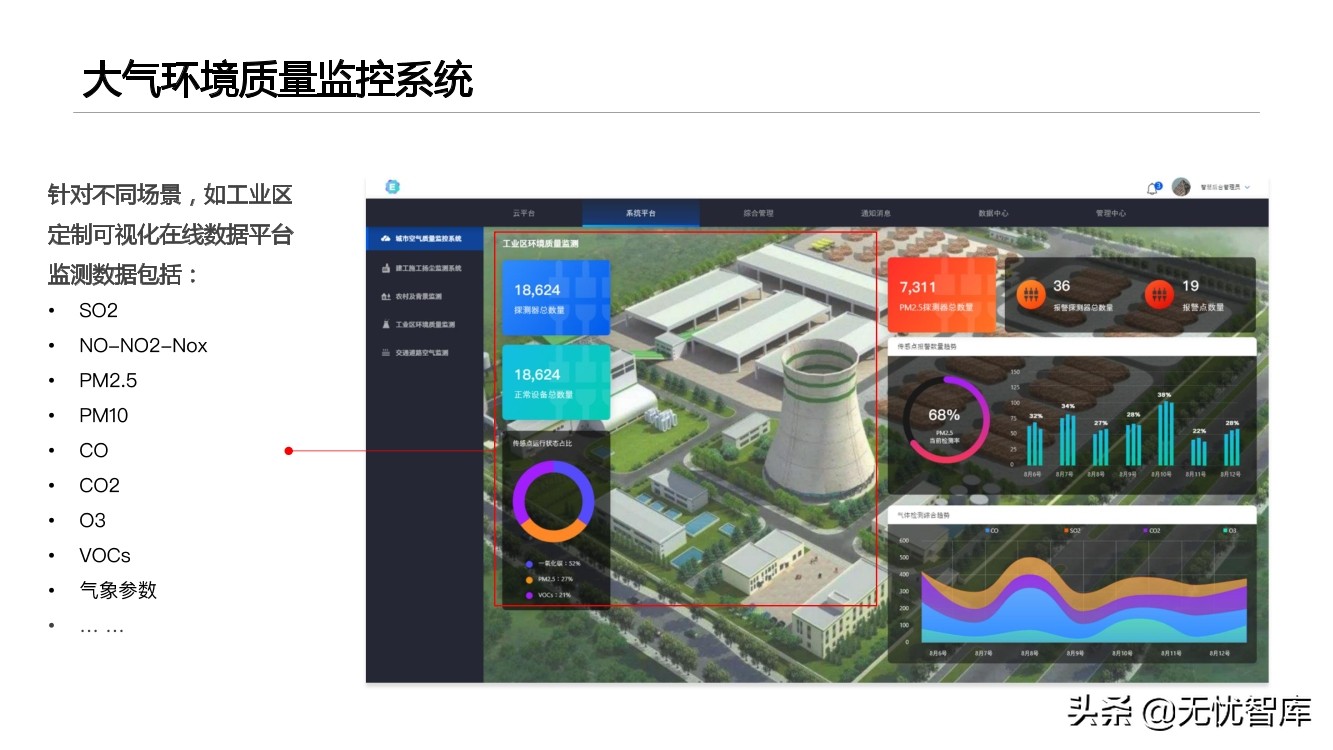1333x750 pixels.
Task: Click the 气体检测综合趋势 panel header
Action: click(1071, 515)
